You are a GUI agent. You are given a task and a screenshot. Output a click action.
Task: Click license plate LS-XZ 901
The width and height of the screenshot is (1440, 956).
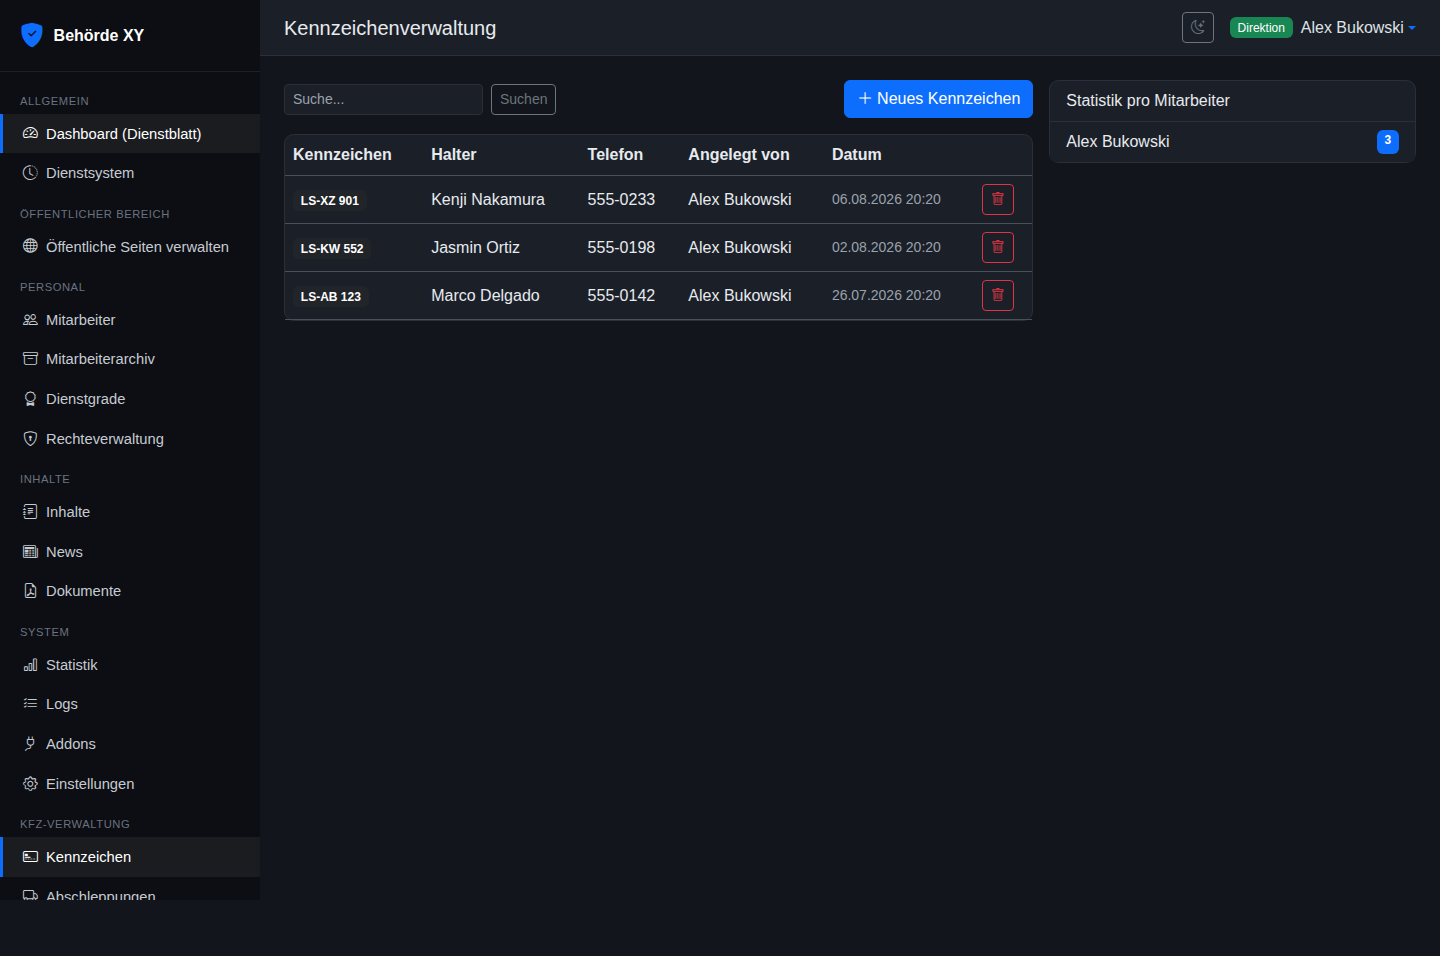(329, 200)
